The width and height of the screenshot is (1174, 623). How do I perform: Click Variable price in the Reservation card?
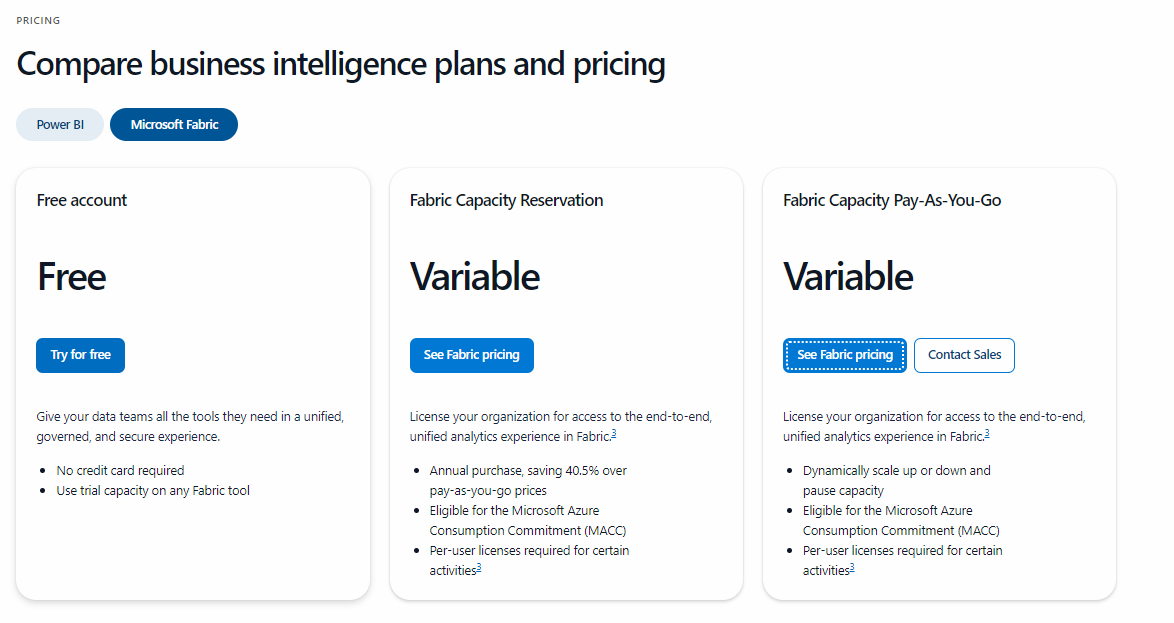(x=475, y=277)
